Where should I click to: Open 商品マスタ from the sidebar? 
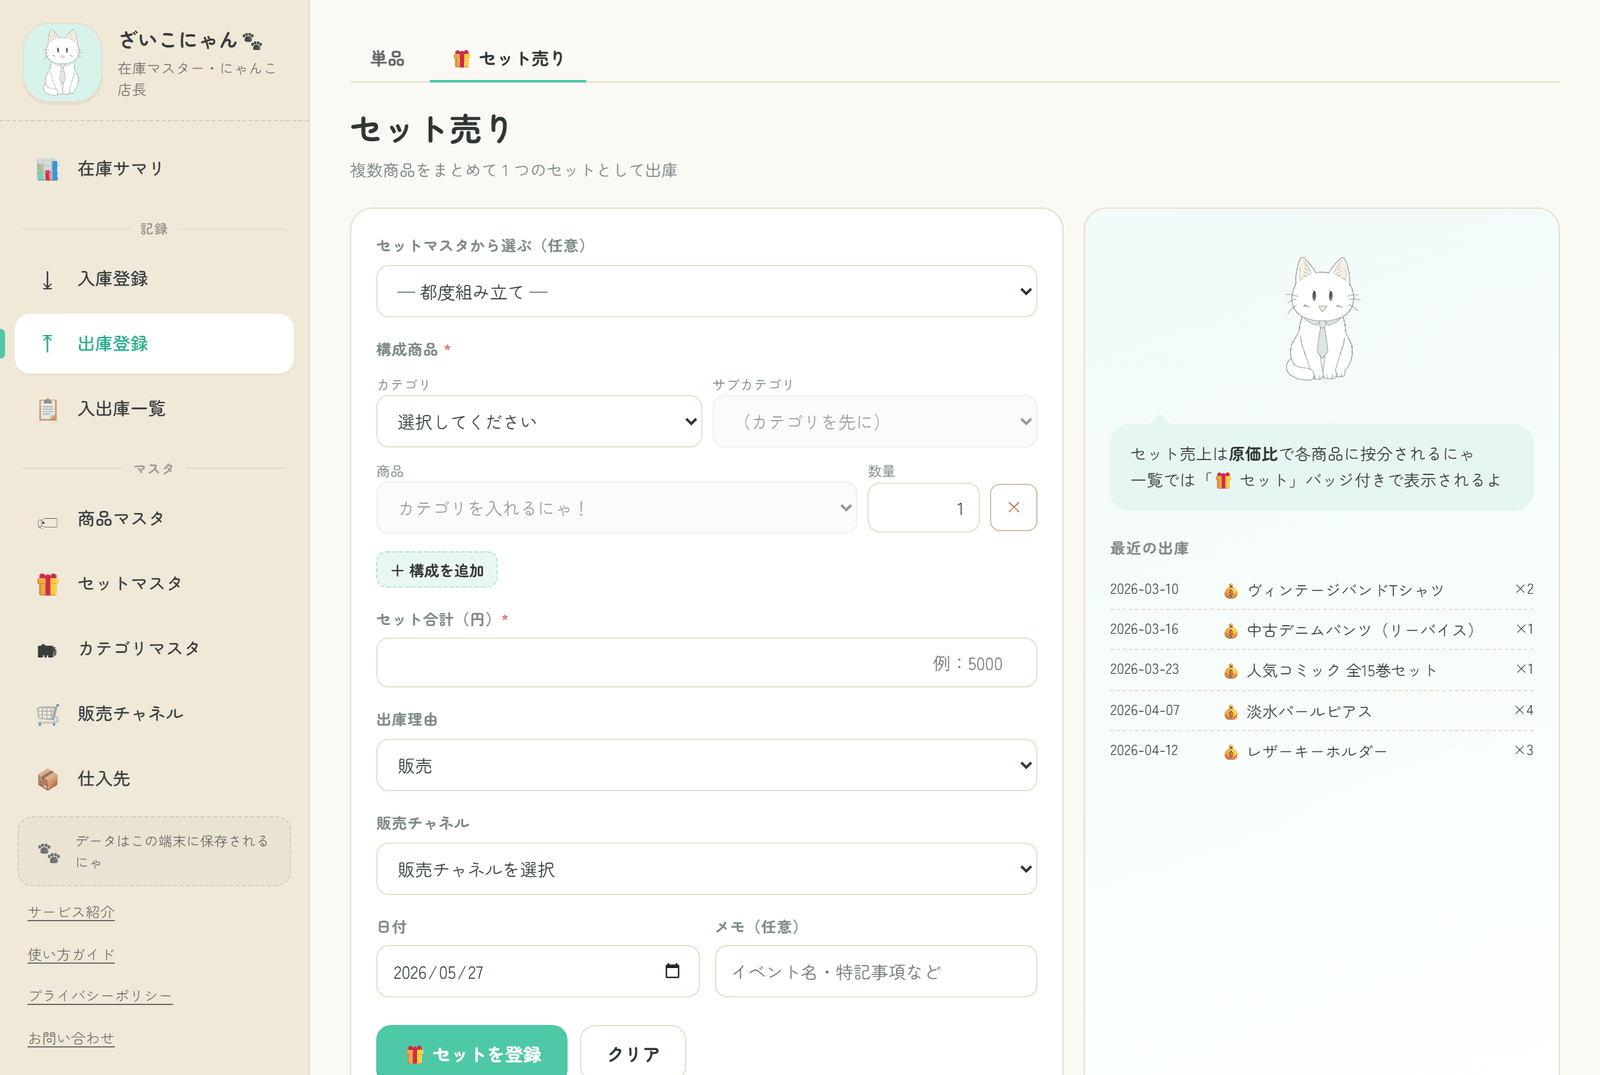click(154, 519)
